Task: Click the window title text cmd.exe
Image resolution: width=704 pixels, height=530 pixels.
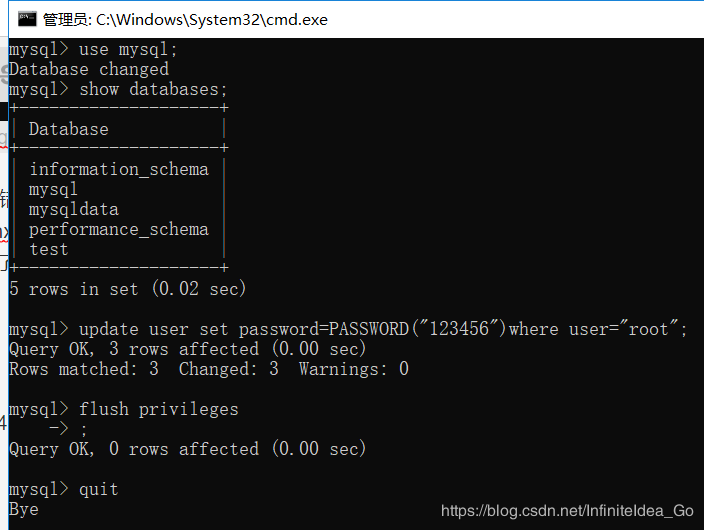Action: (185, 20)
